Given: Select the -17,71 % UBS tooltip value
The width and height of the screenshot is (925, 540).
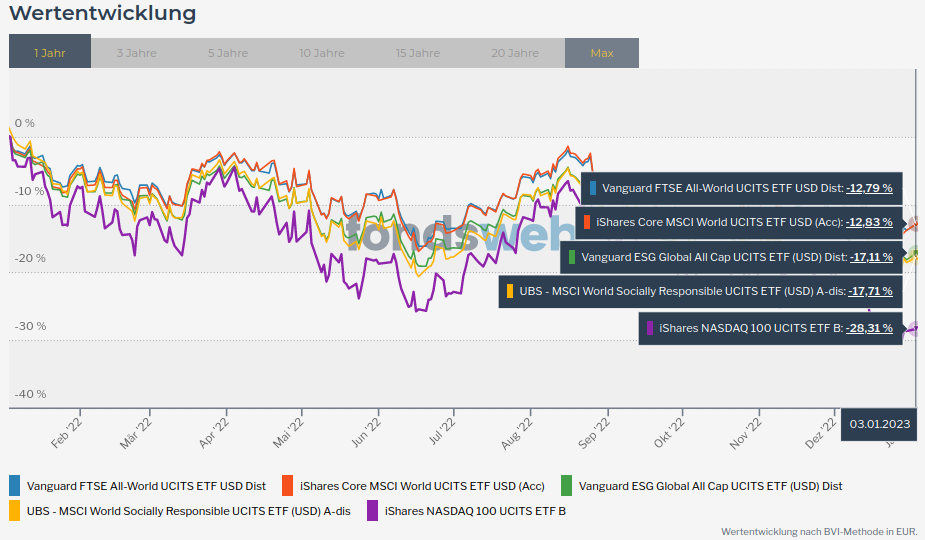Looking at the screenshot, I should tap(870, 292).
